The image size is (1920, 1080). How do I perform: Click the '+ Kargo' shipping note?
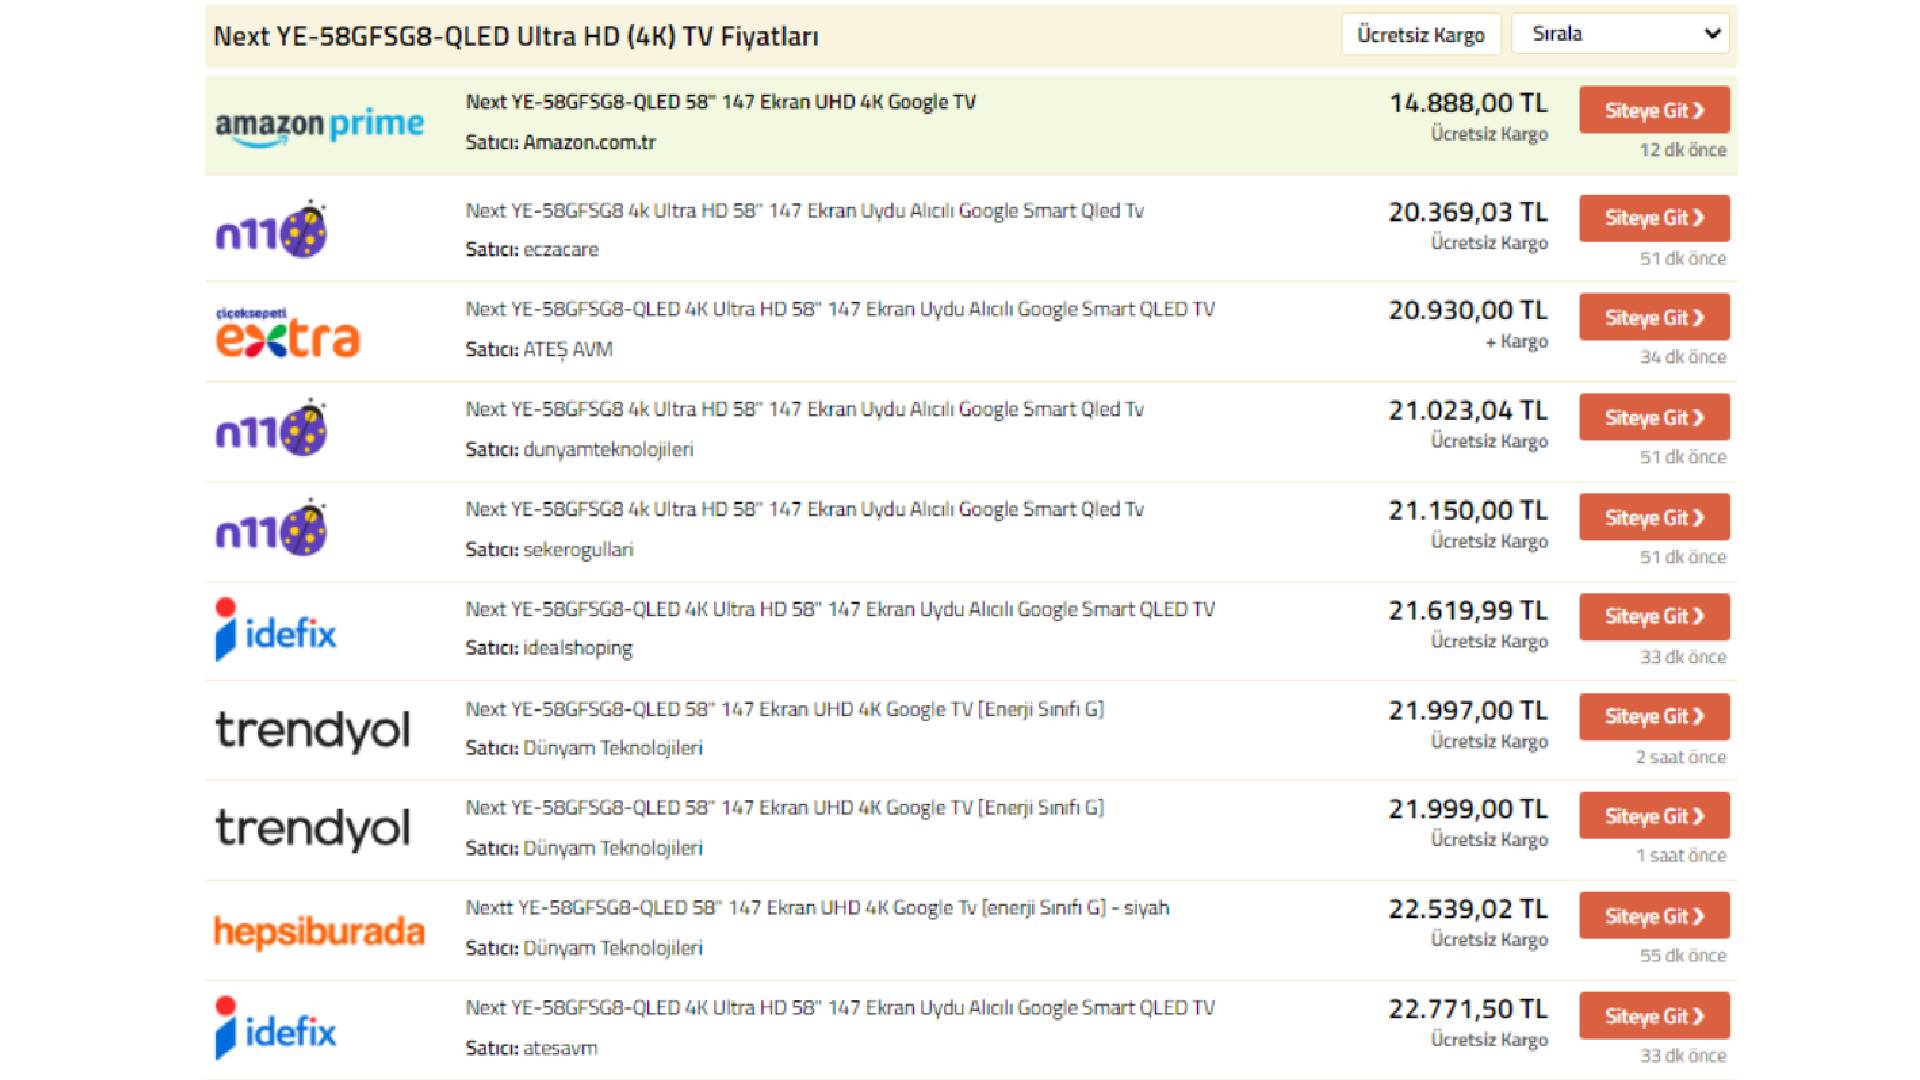pos(1517,342)
